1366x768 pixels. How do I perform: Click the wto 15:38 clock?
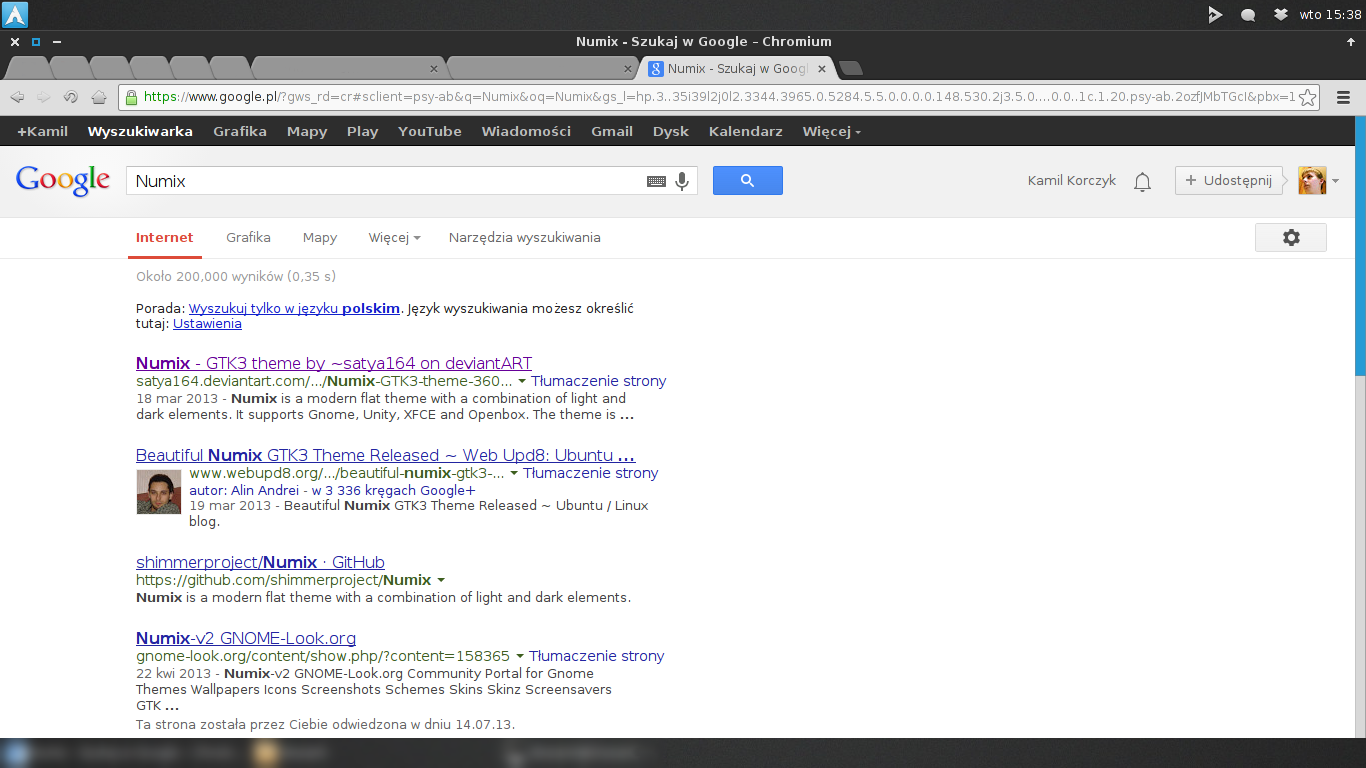pyautogui.click(x=1330, y=14)
